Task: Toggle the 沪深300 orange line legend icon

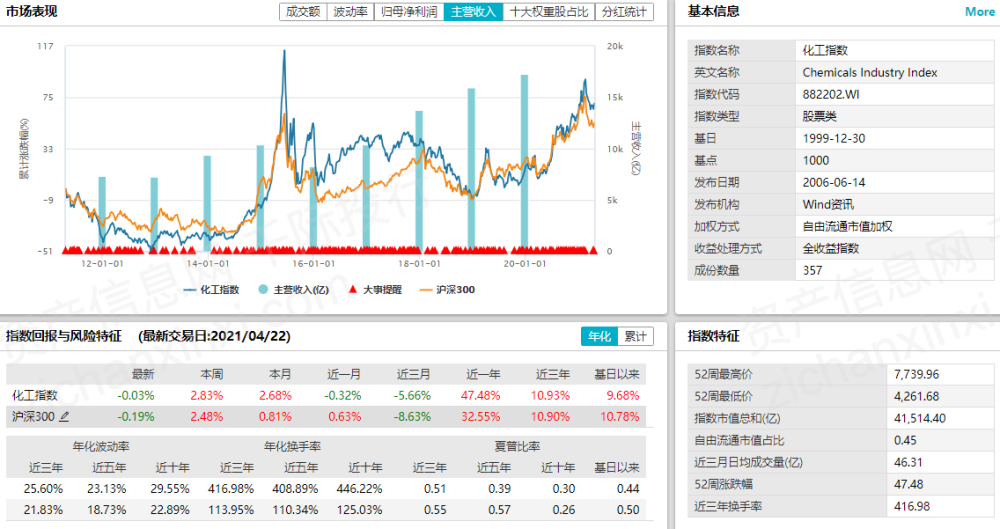Action: [426, 289]
